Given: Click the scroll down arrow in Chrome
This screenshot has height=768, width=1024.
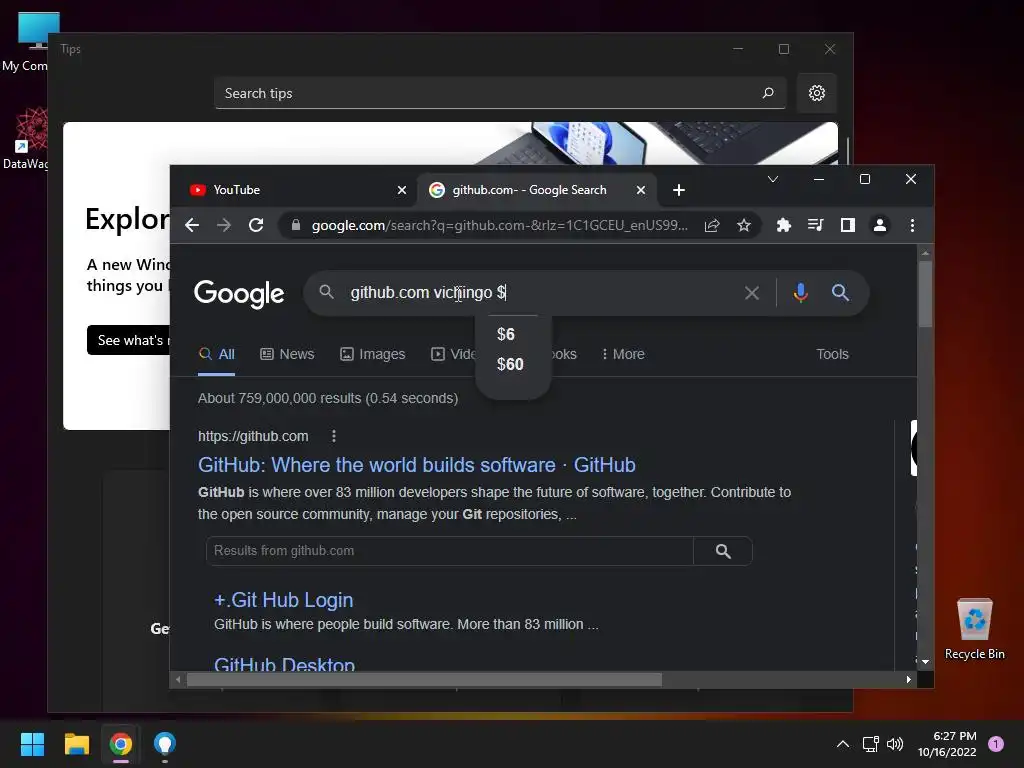Looking at the screenshot, I should pos(925,662).
